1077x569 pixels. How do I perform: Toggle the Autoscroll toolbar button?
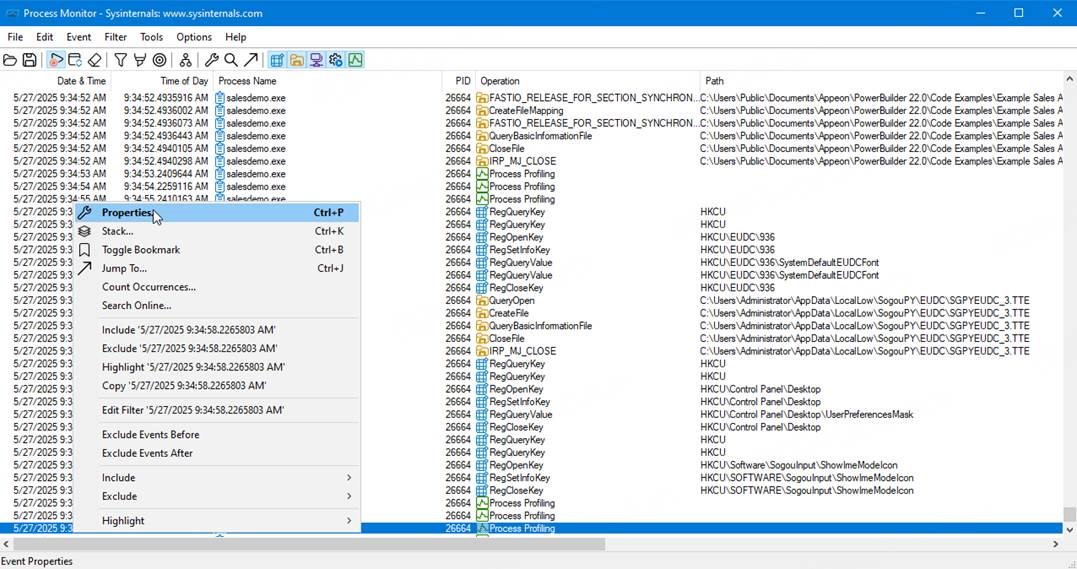75,60
